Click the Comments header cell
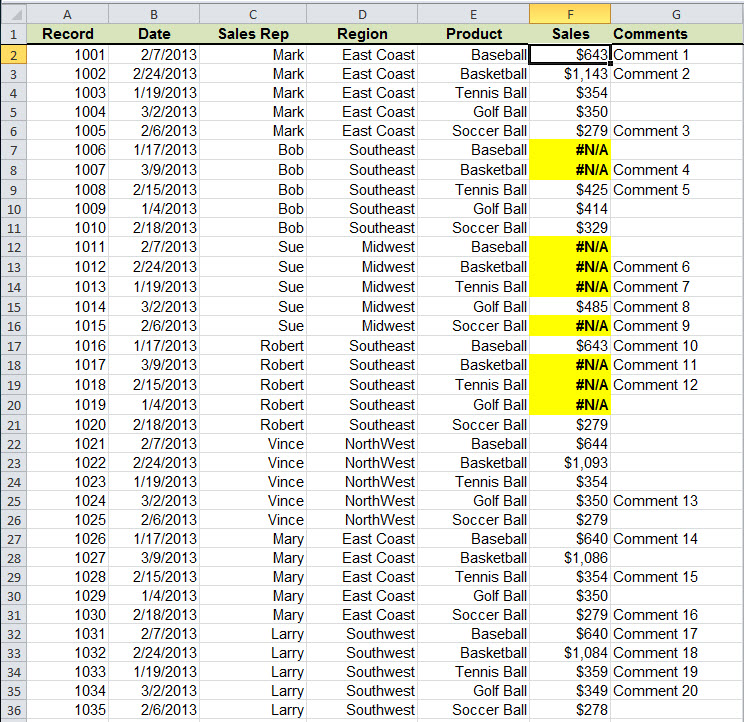Screen dimensions: 744x722 click(677, 34)
